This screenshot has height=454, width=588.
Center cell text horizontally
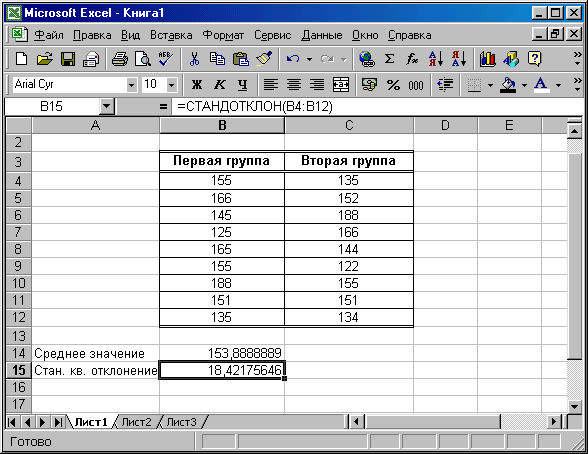pyautogui.click(x=294, y=85)
